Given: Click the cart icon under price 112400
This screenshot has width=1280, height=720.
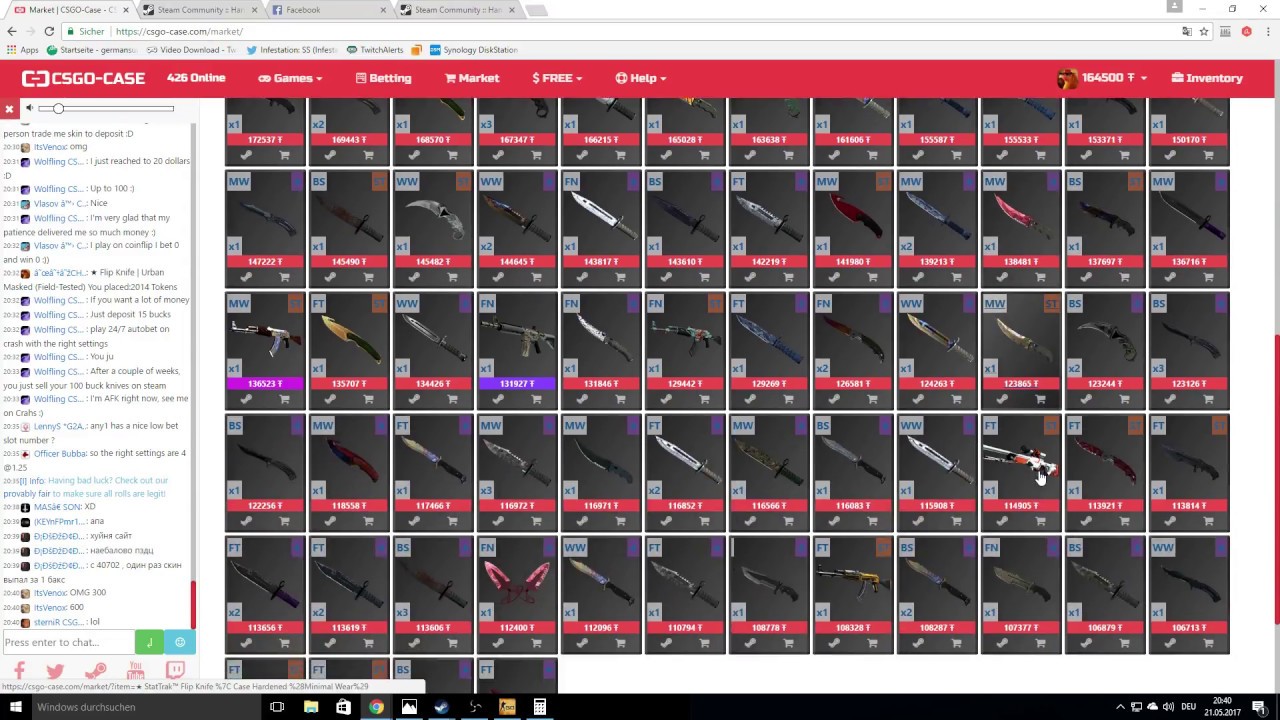Looking at the screenshot, I should (x=536, y=643).
